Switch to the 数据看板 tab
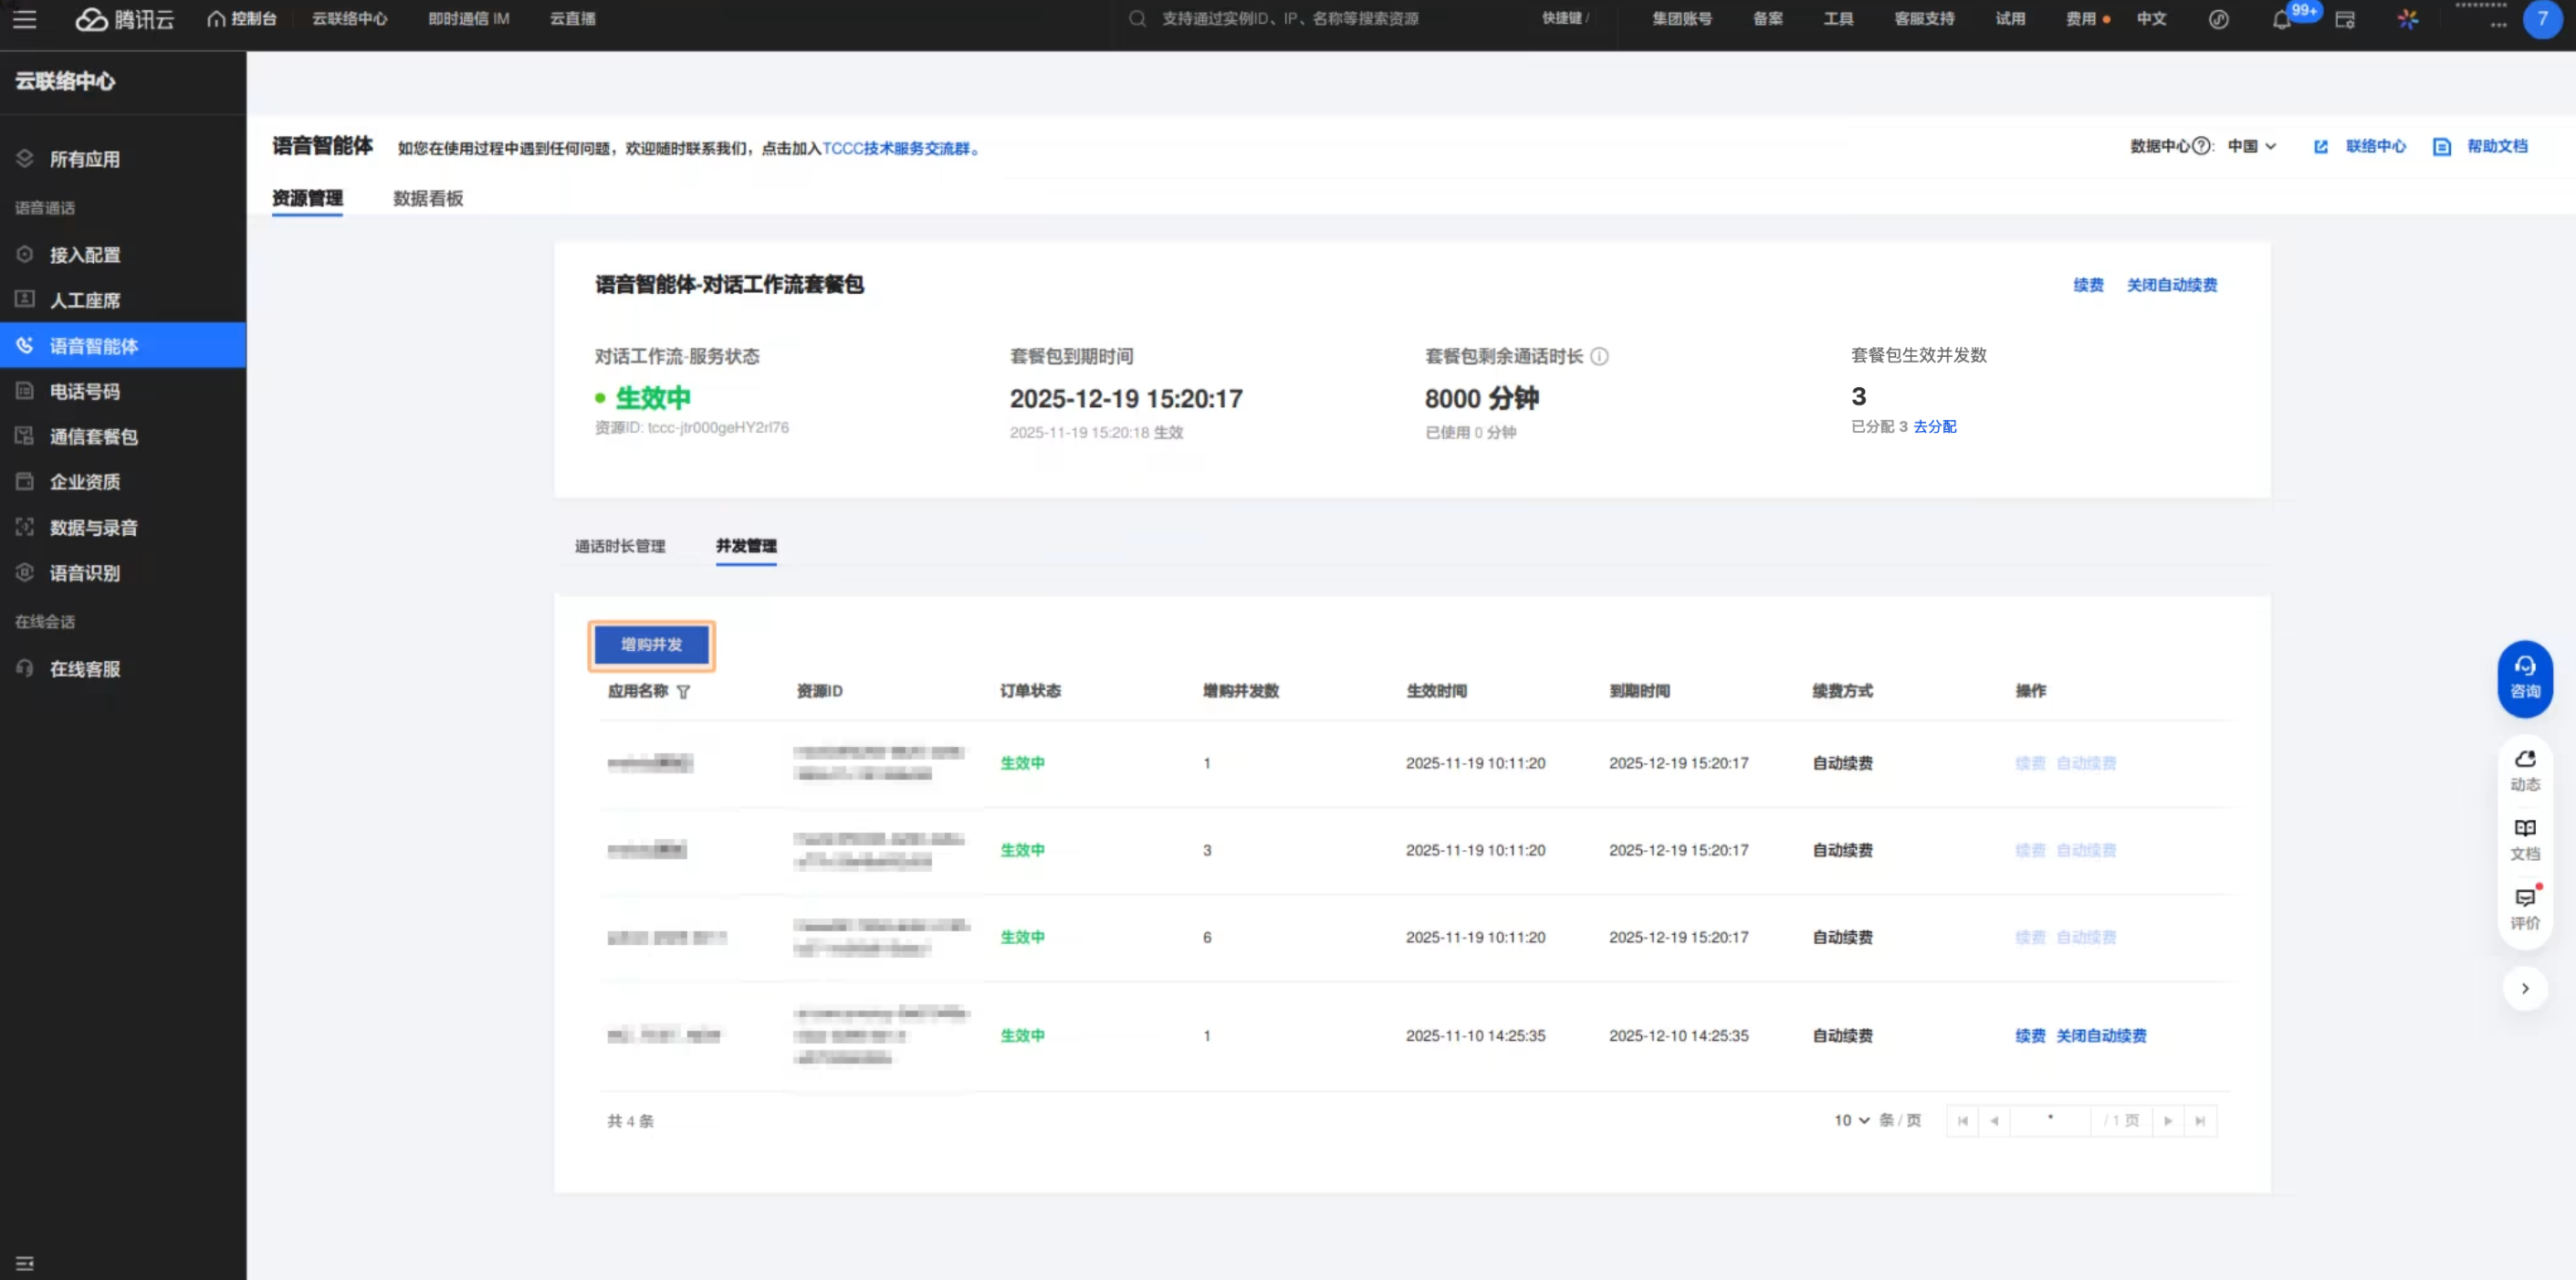This screenshot has width=2576, height=1280. (428, 198)
